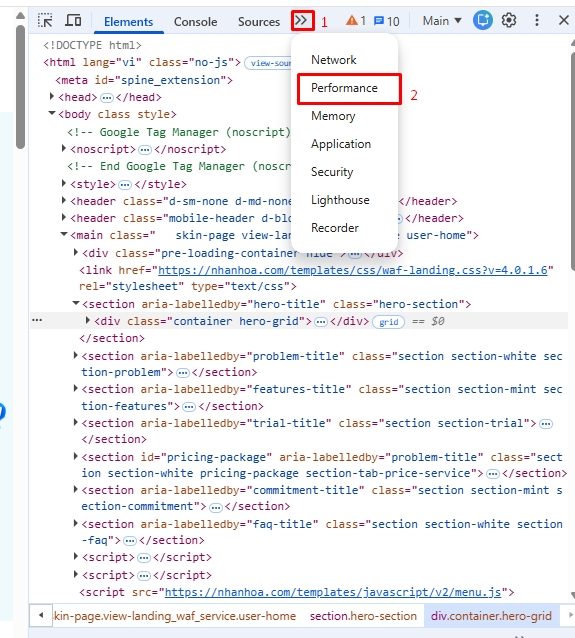This screenshot has height=638, width=575.
Task: Select Application from the overflow menu
Action: click(x=341, y=144)
